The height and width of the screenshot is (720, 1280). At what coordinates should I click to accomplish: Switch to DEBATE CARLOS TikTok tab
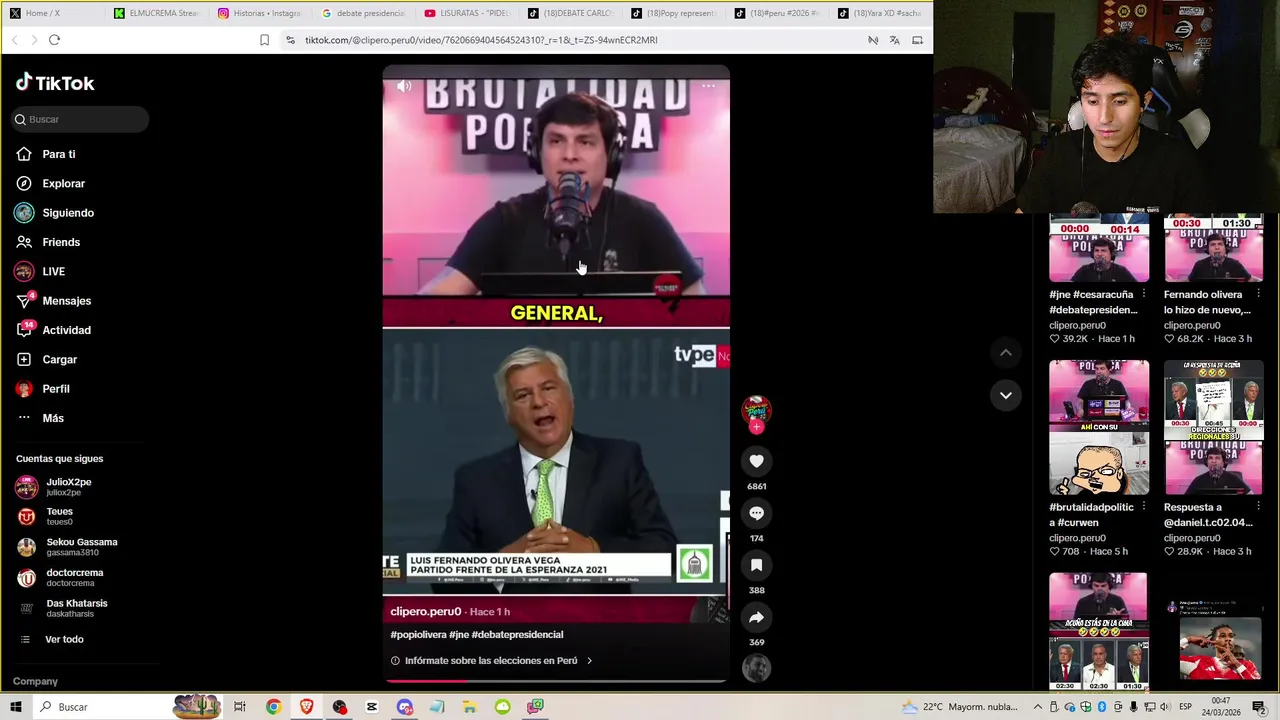[570, 13]
